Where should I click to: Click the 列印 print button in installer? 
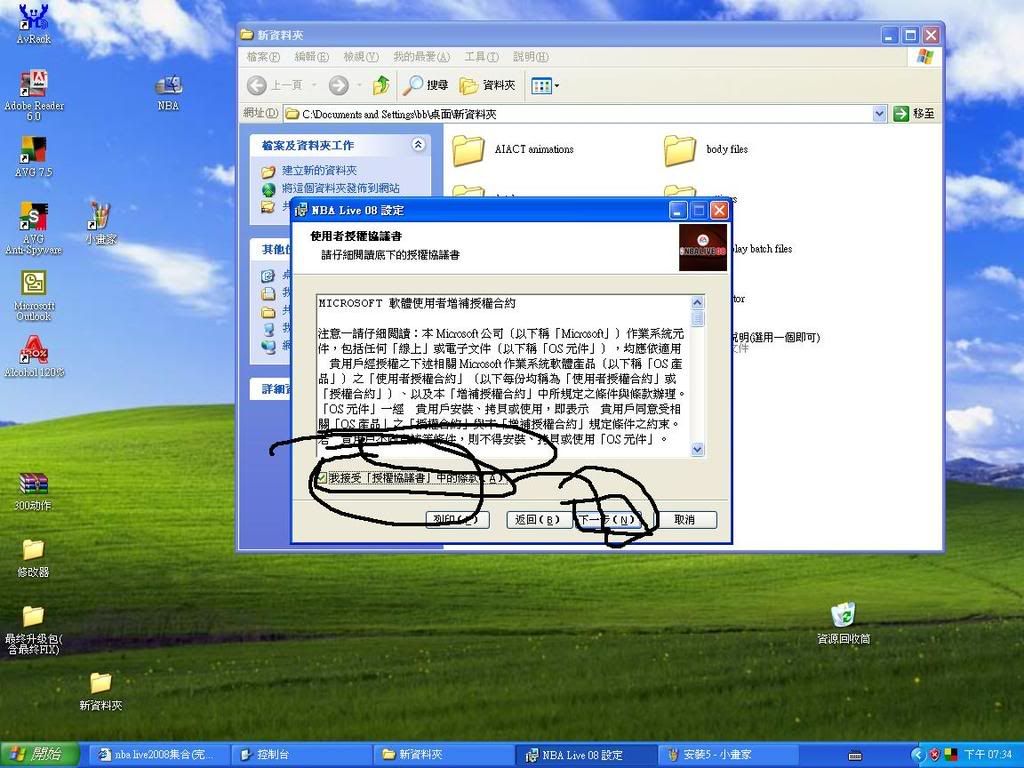coord(457,519)
